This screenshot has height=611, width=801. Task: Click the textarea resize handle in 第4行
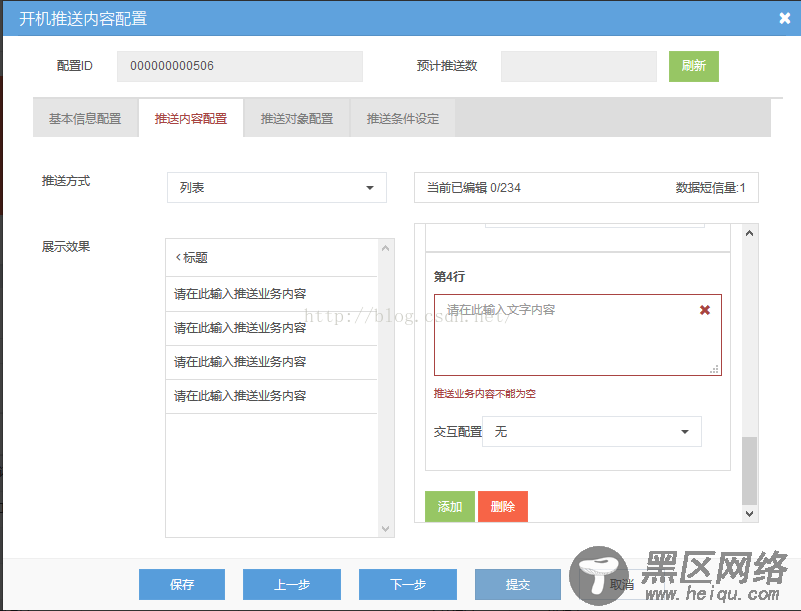pos(715,369)
